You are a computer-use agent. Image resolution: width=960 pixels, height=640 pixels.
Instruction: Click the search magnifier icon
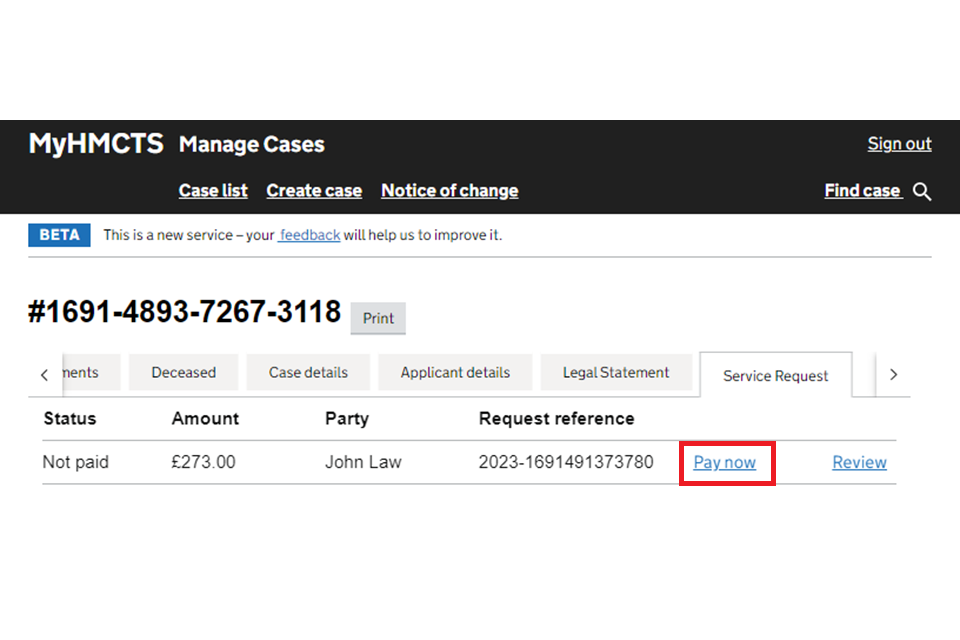tap(922, 192)
